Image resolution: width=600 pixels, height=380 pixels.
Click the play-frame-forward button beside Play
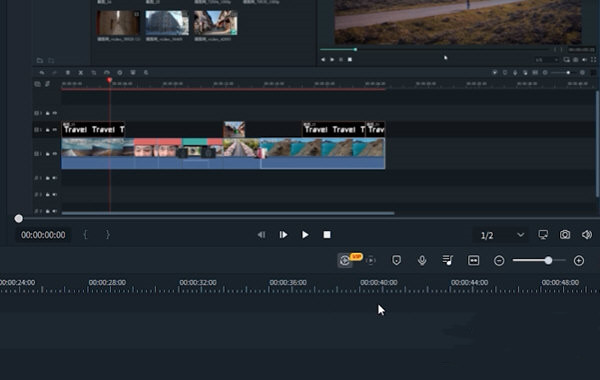283,235
